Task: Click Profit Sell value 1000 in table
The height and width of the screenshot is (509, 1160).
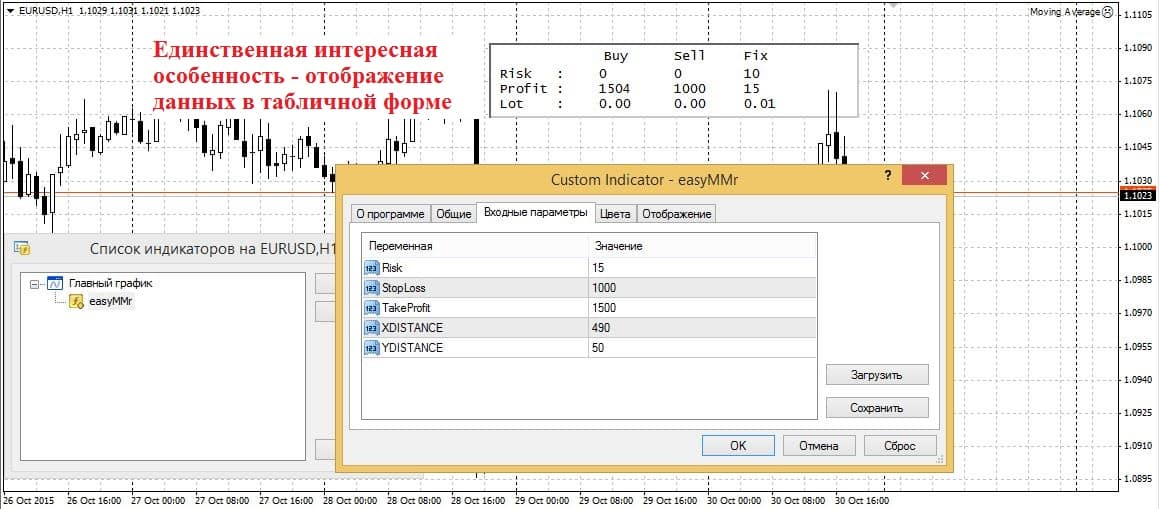Action: click(x=689, y=89)
